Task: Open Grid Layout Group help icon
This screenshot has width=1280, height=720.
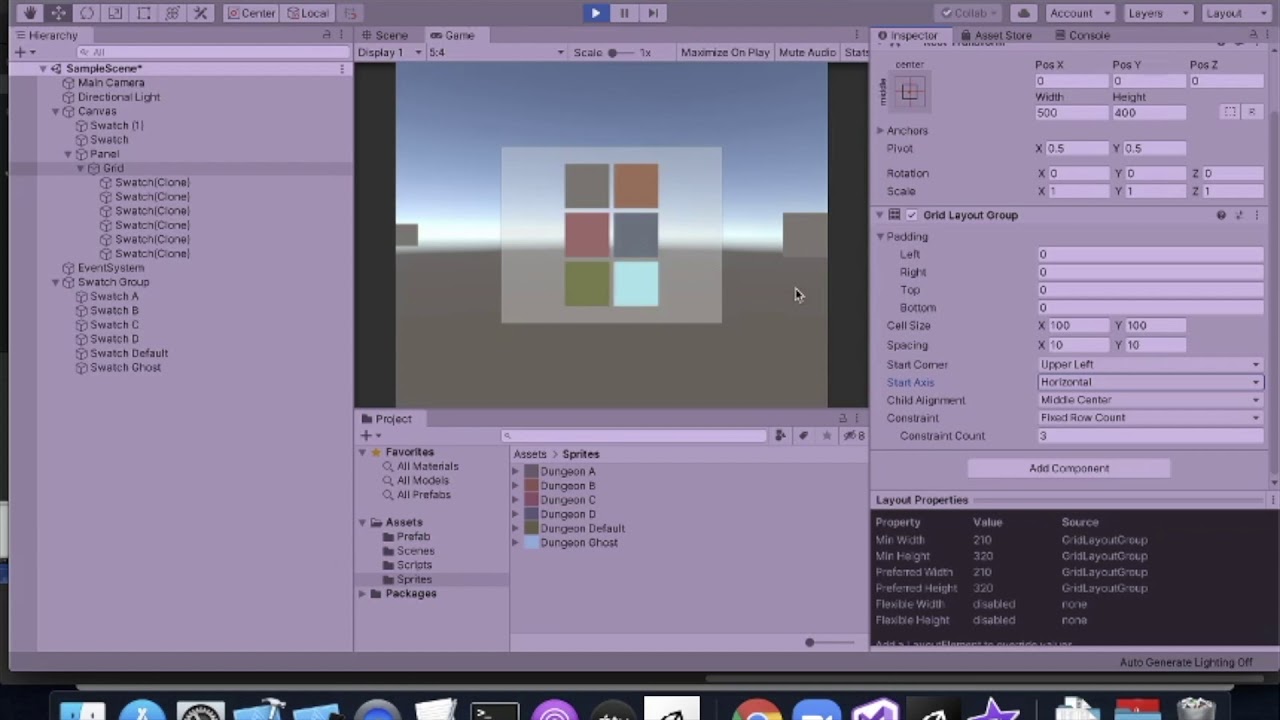Action: 1221,215
